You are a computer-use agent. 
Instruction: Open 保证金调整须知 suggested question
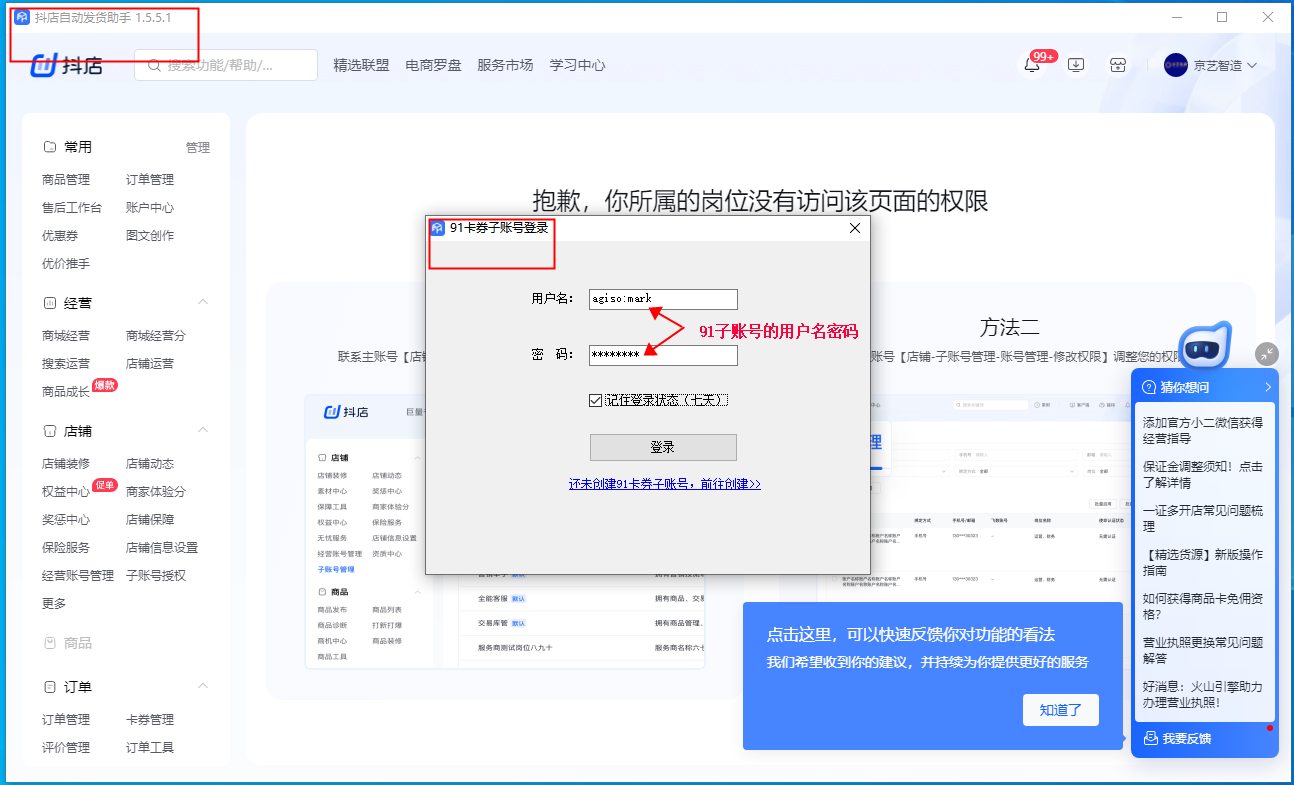click(1203, 474)
